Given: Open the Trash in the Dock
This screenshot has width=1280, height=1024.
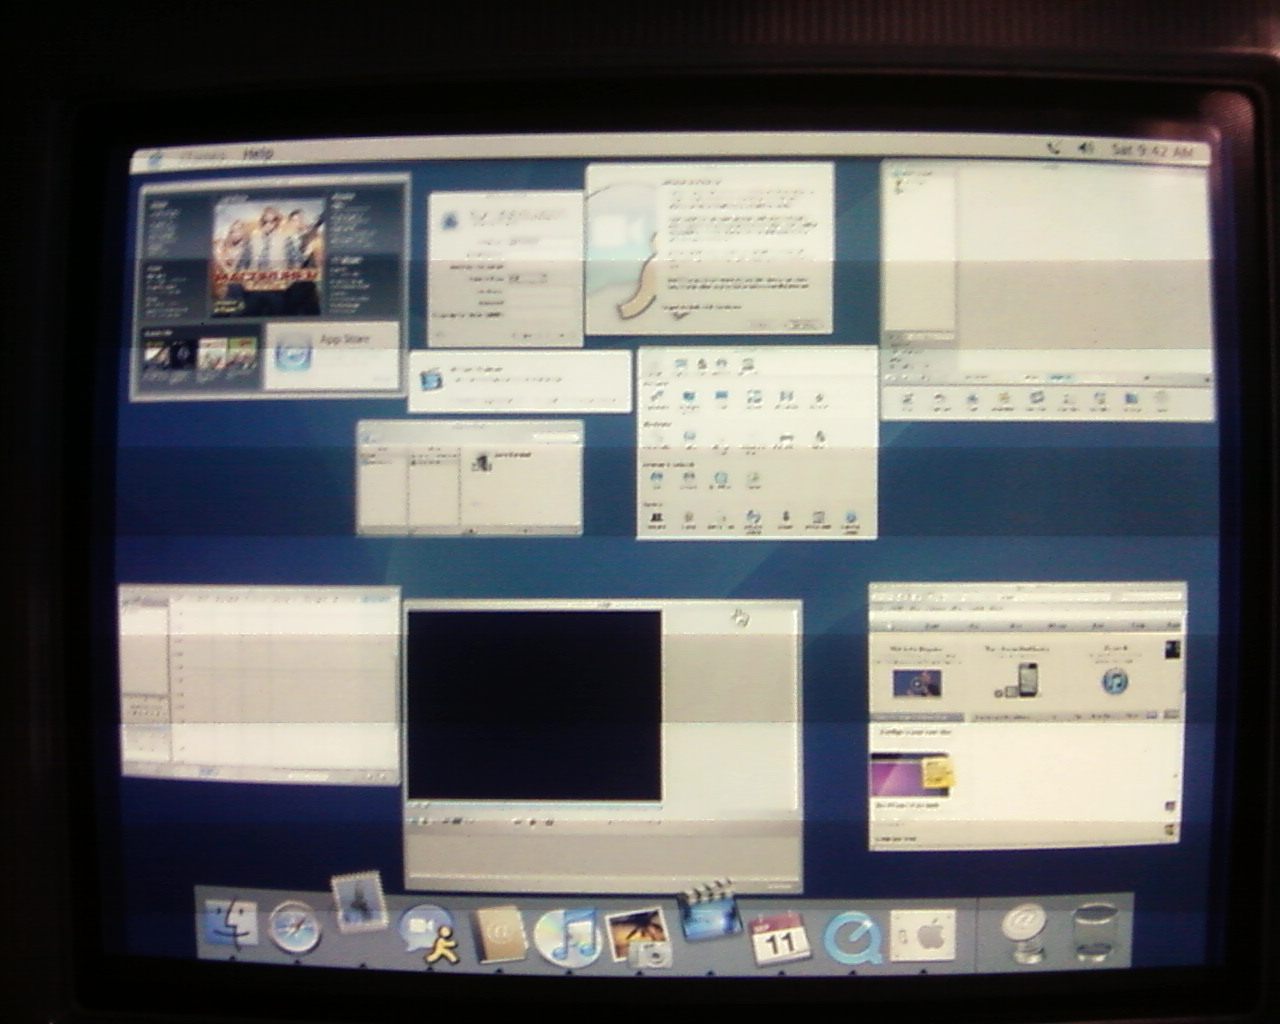Looking at the screenshot, I should [x=1096, y=934].
